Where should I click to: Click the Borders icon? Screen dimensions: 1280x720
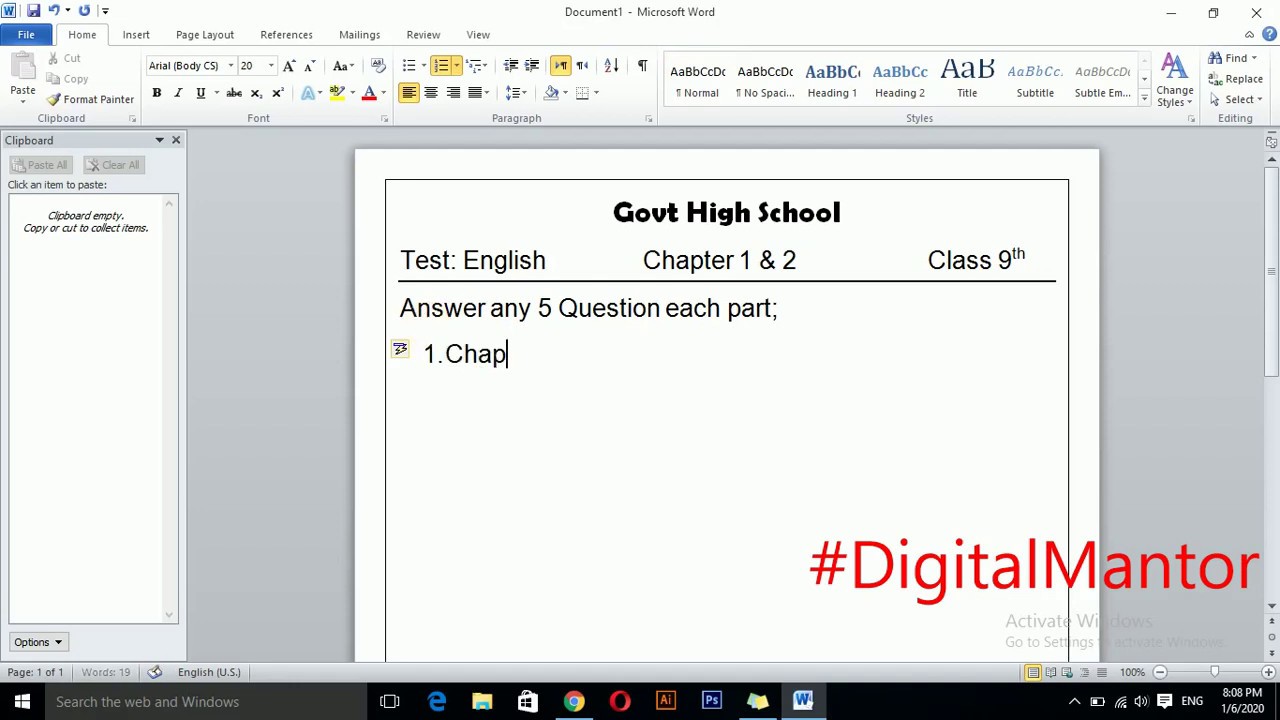(x=582, y=93)
